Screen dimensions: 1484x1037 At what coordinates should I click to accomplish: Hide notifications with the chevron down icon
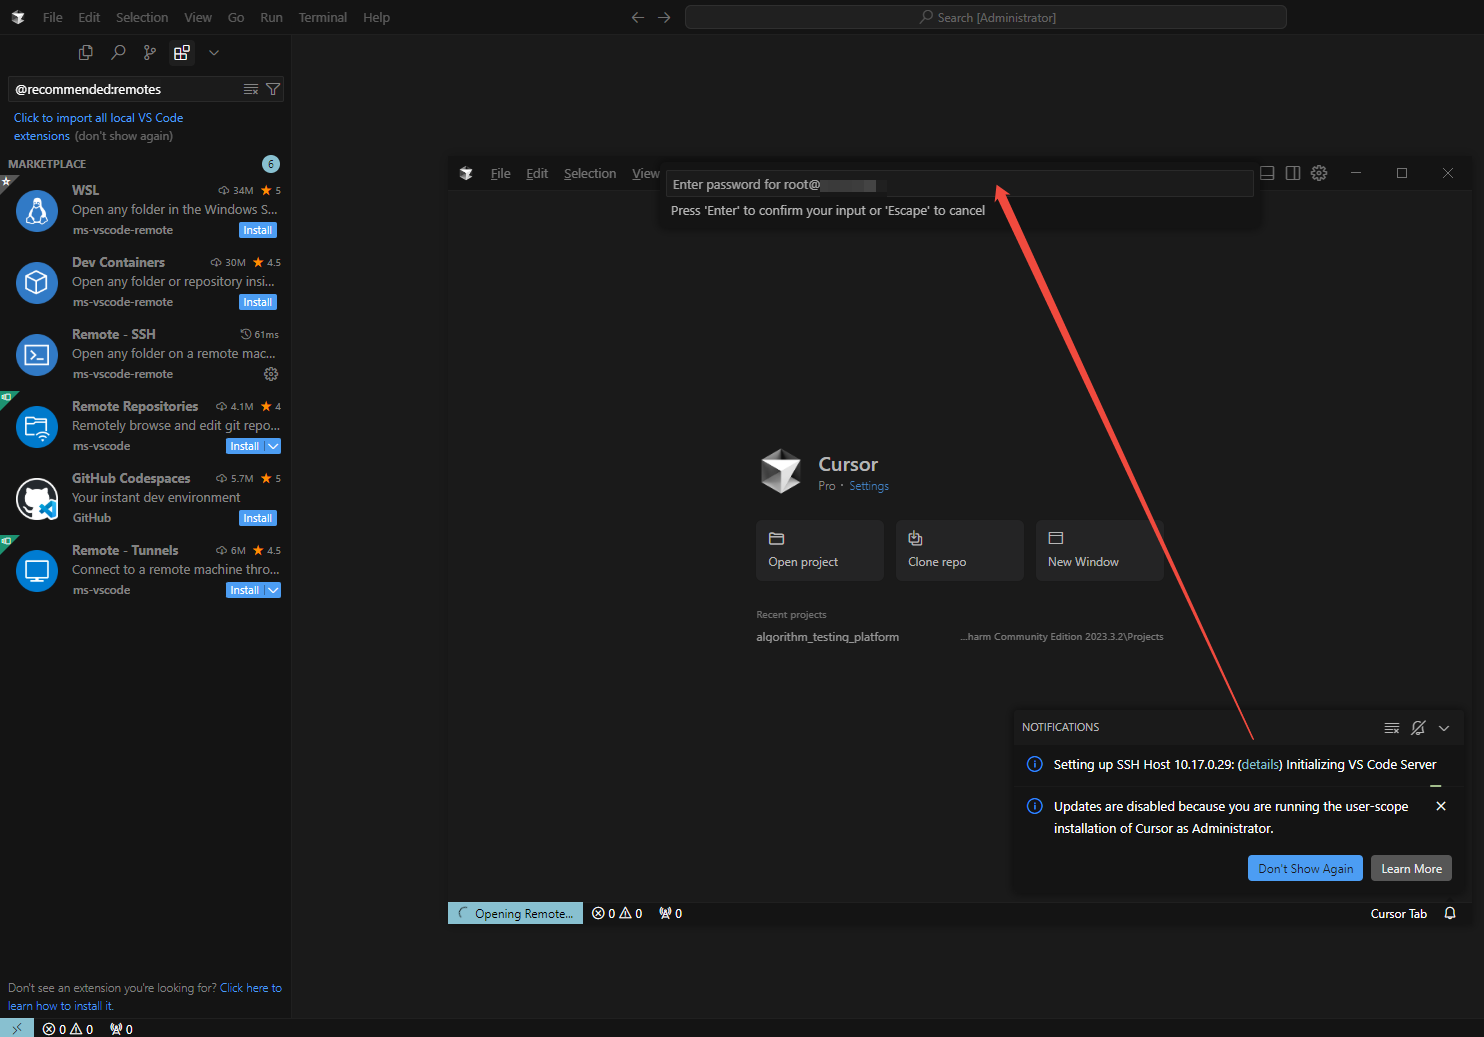tap(1444, 727)
